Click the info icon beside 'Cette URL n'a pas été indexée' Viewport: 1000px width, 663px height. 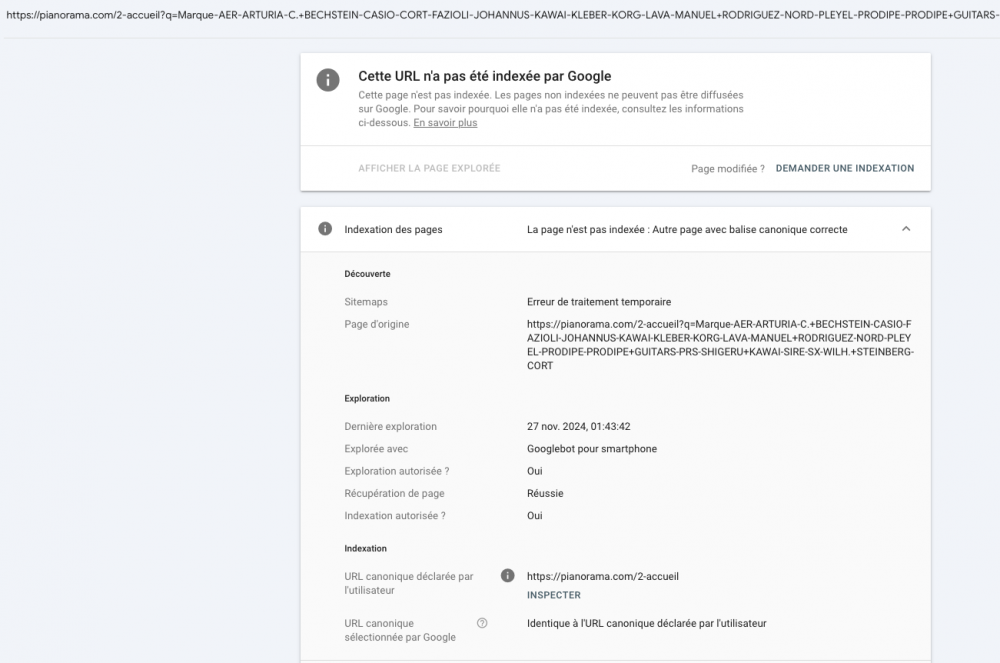click(x=328, y=80)
